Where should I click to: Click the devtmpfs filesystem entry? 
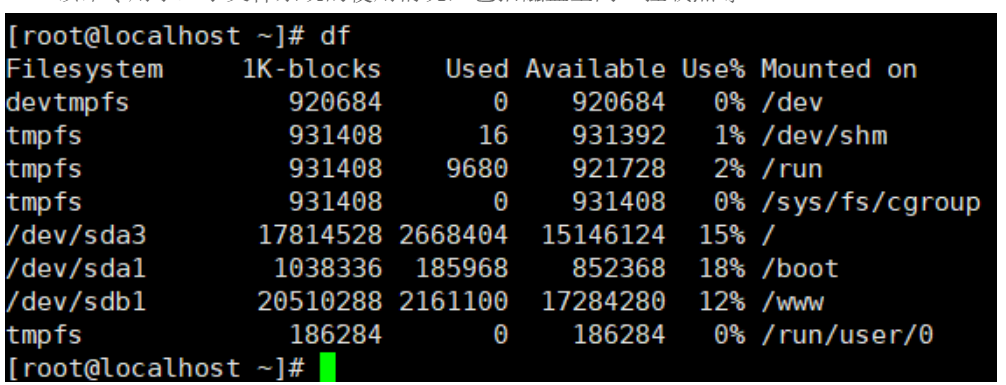pos(68,103)
